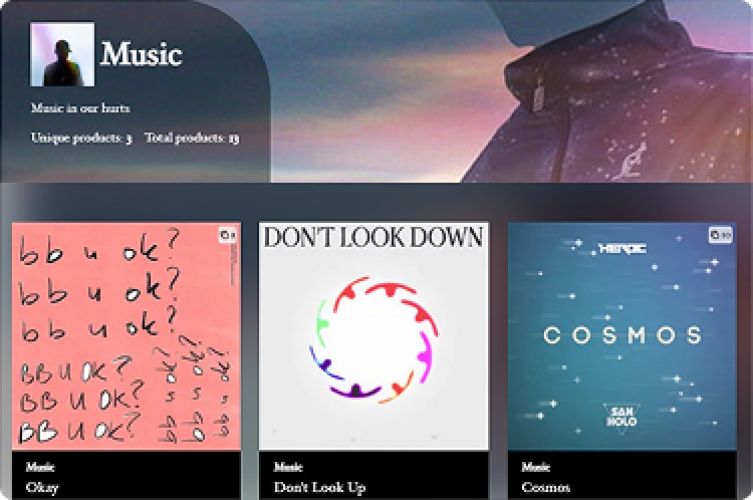The width and height of the screenshot is (753, 500).
Task: Click the colorful circle of figures artwork
Action: point(374,340)
